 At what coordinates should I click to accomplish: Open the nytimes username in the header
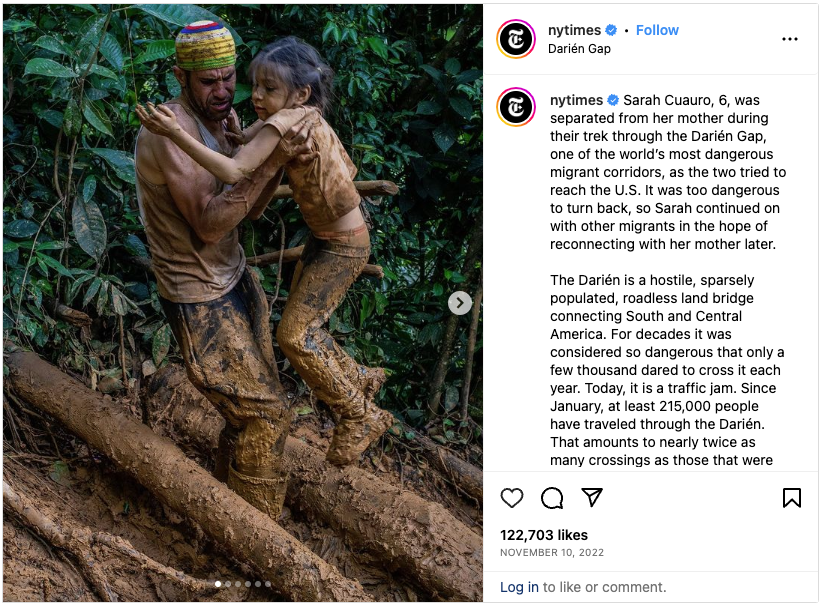point(575,30)
